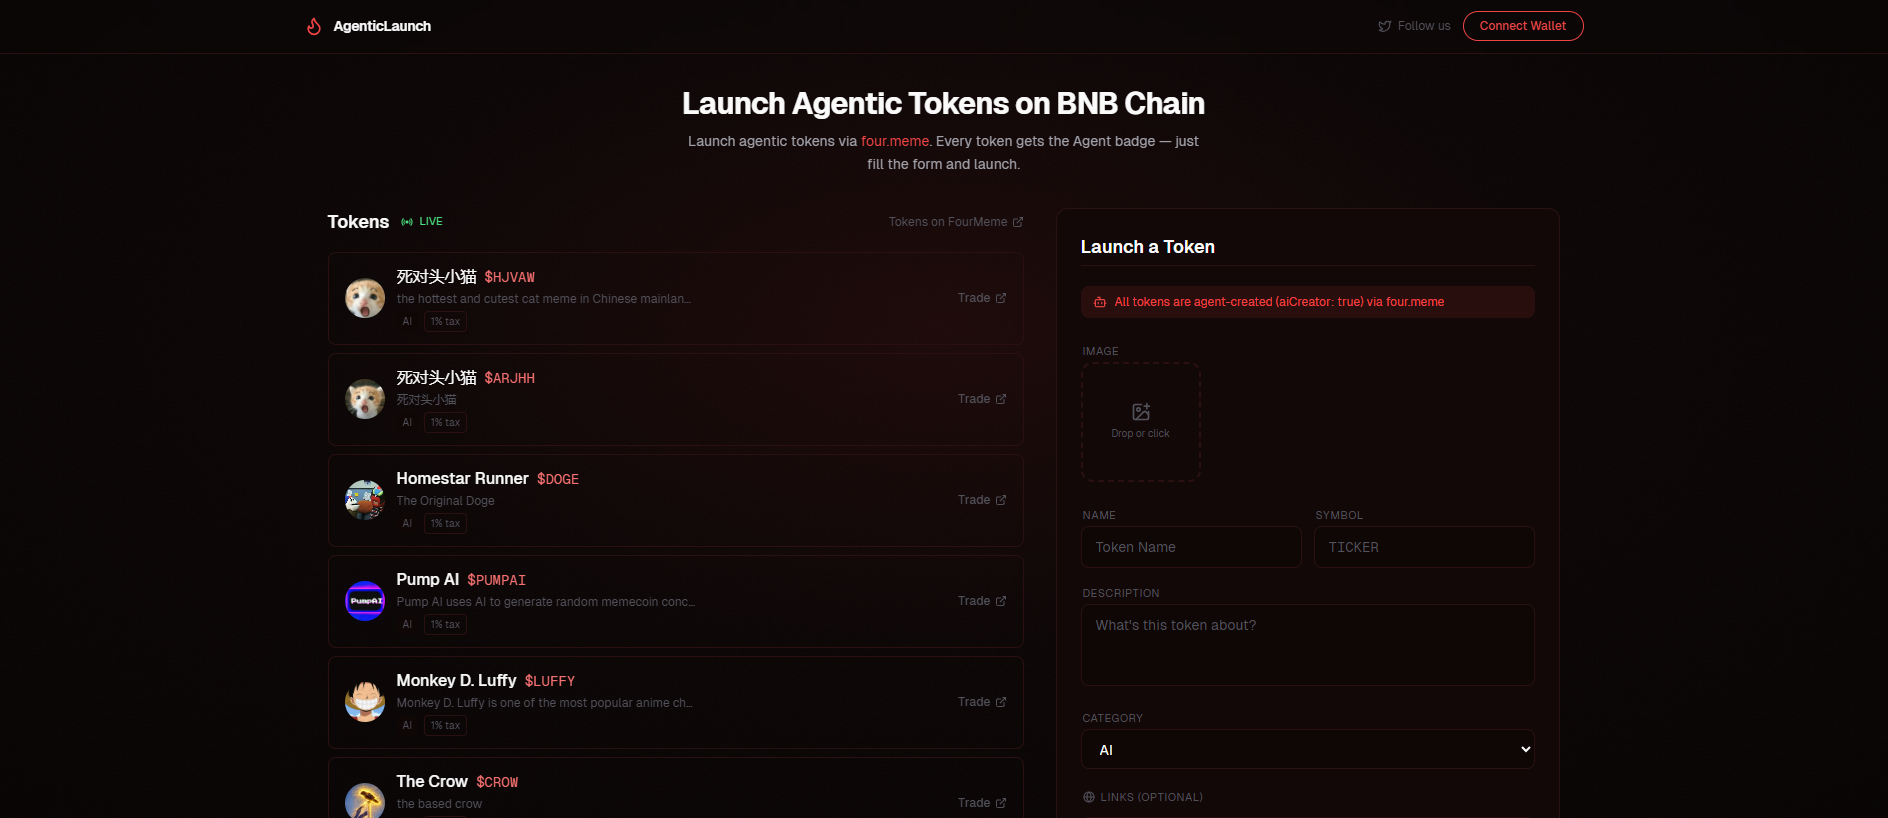This screenshot has height=818, width=1888.
Task: Click the Connect Wallet button
Action: pos(1523,26)
